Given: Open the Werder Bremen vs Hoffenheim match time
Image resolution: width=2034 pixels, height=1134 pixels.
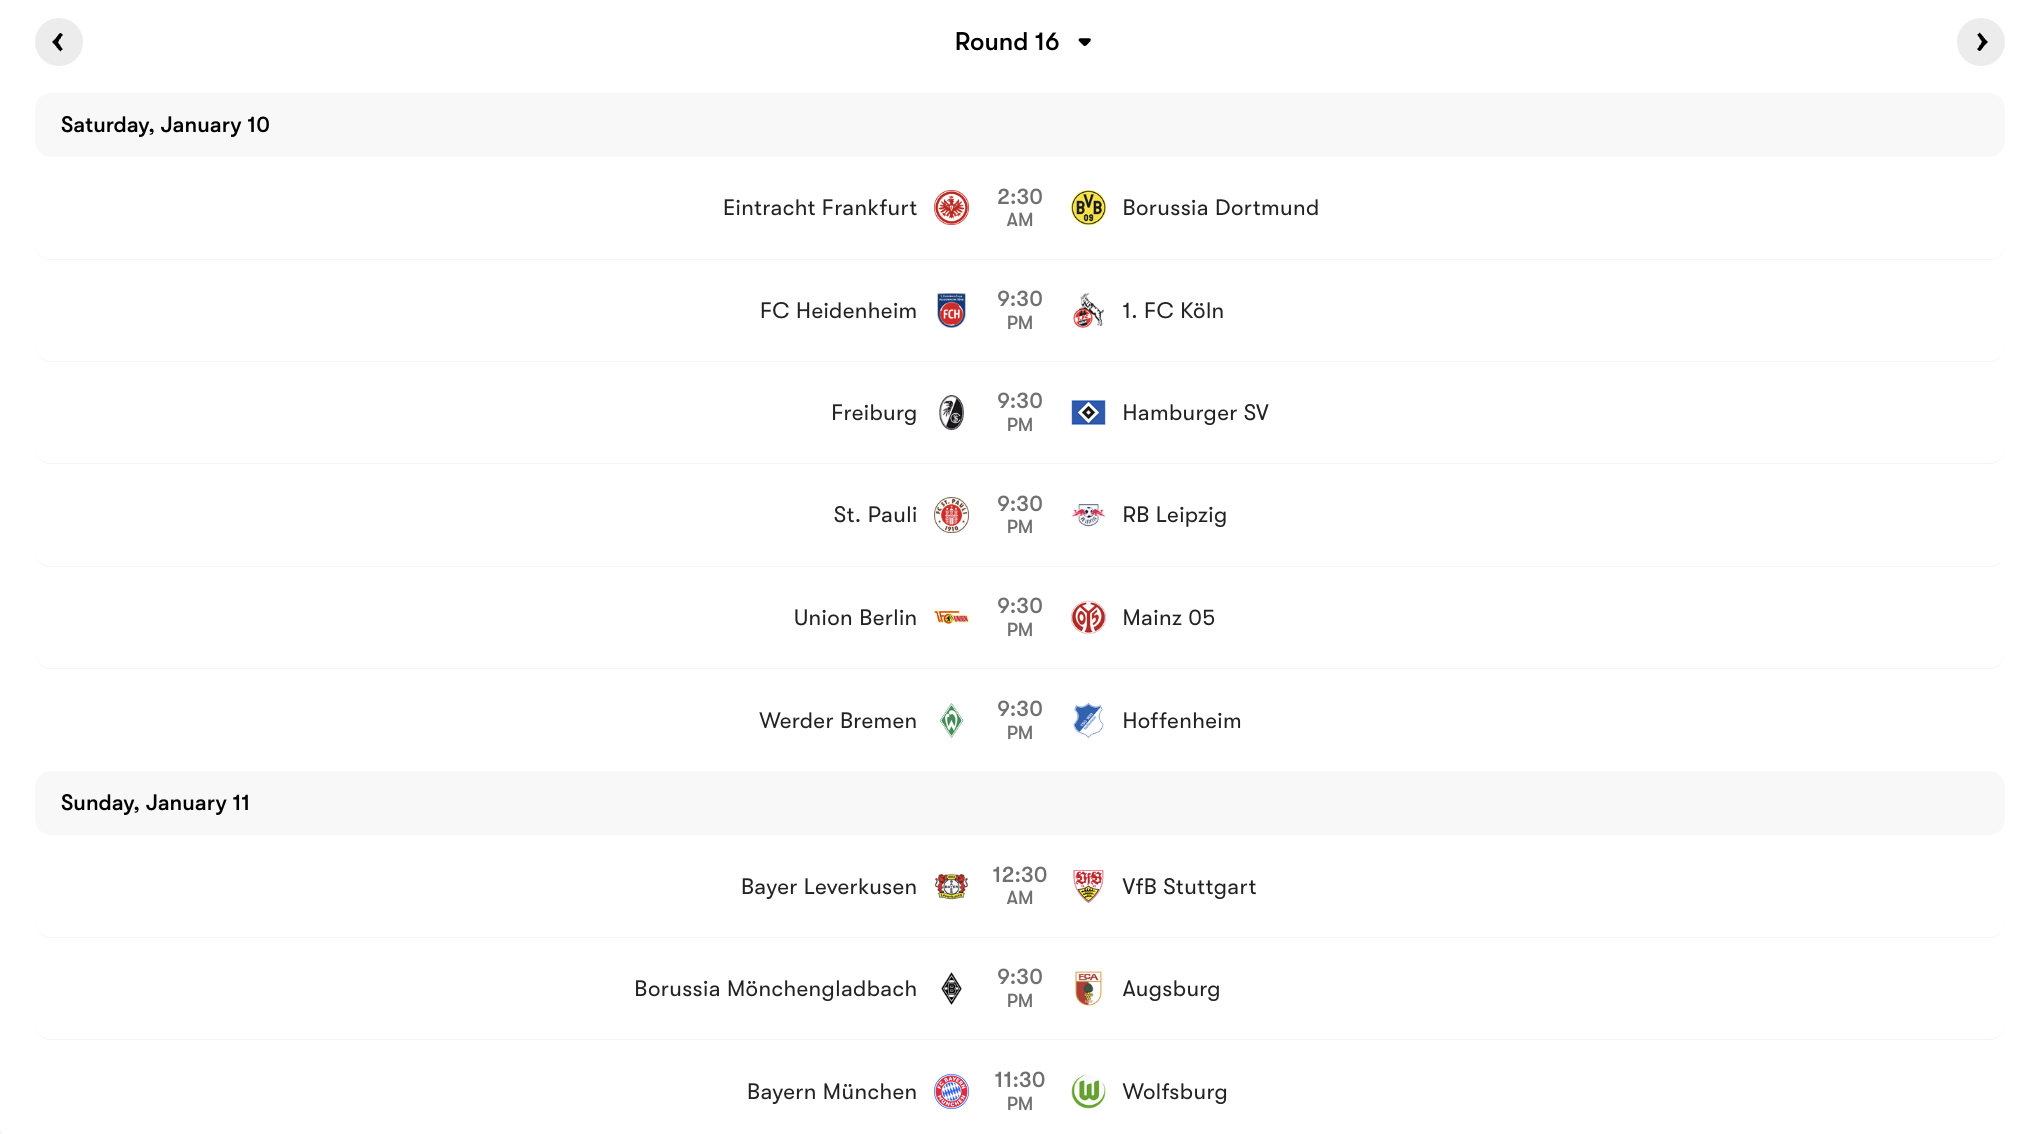Looking at the screenshot, I should (x=1019, y=720).
